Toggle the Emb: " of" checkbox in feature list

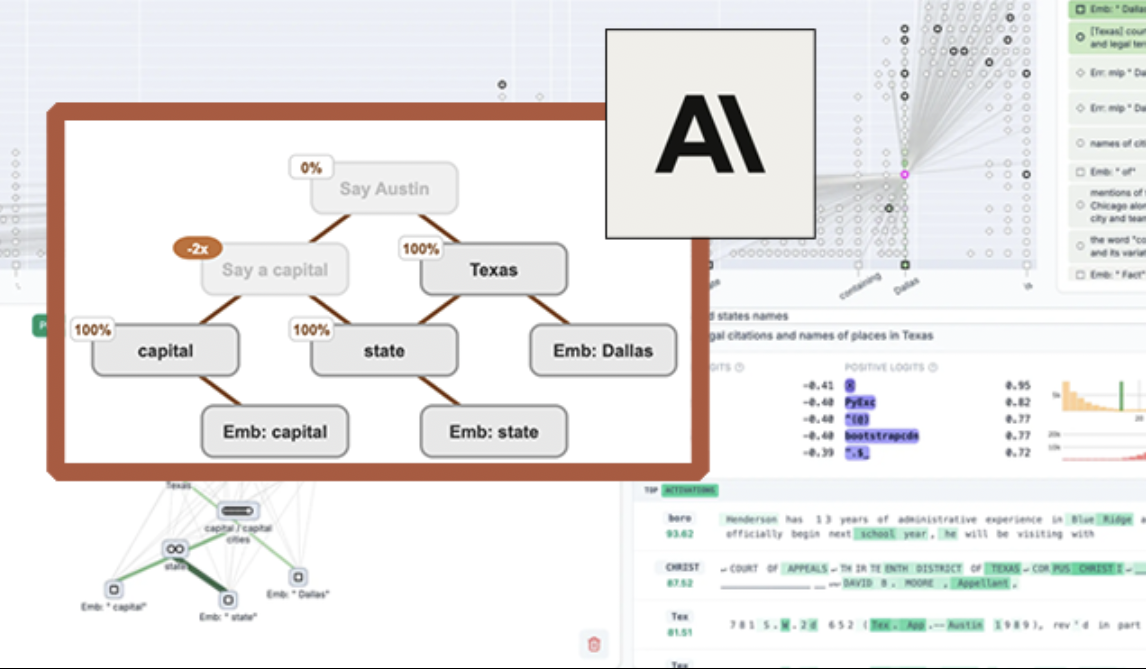point(1079,172)
